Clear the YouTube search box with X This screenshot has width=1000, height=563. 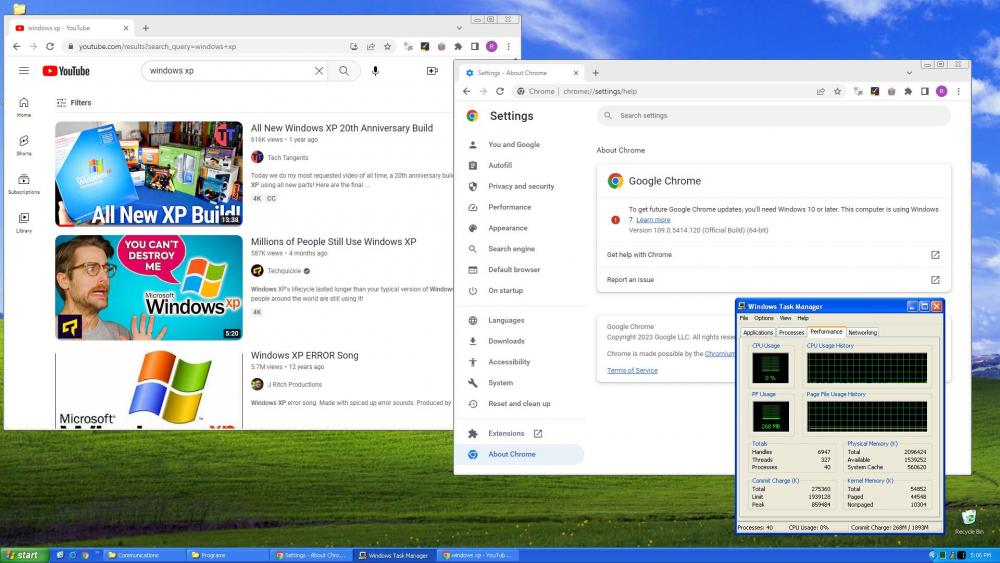tap(319, 71)
